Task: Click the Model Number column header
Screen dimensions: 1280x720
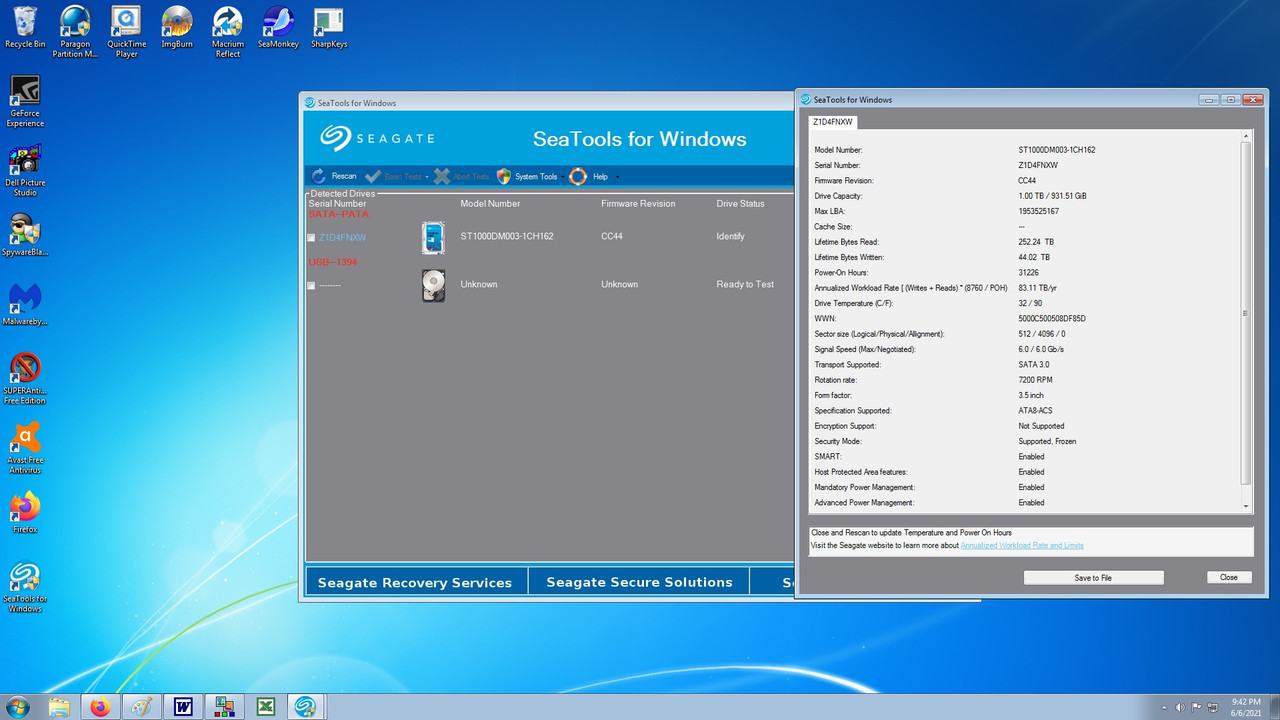Action: 490,204
